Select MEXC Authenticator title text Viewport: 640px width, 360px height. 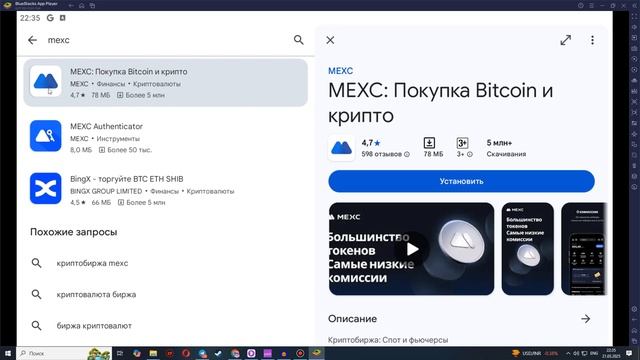[x=106, y=126]
